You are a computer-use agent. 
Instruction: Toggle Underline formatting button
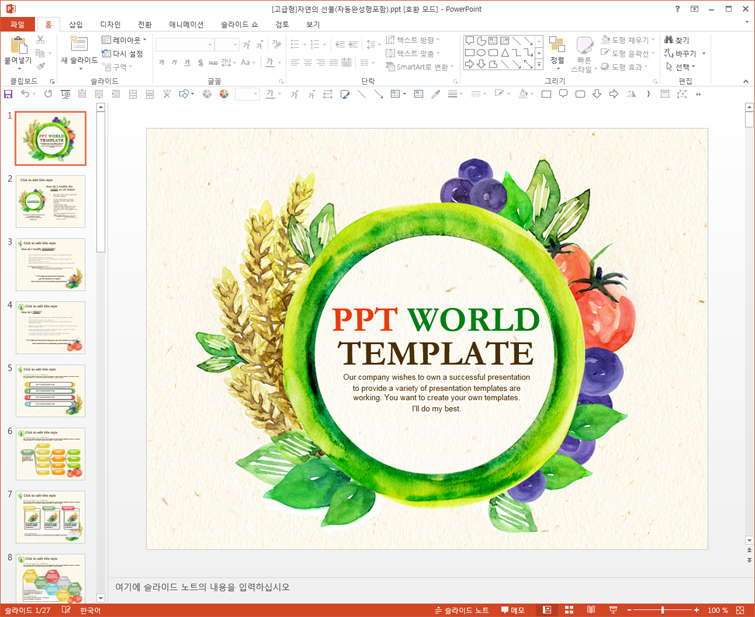pos(187,62)
